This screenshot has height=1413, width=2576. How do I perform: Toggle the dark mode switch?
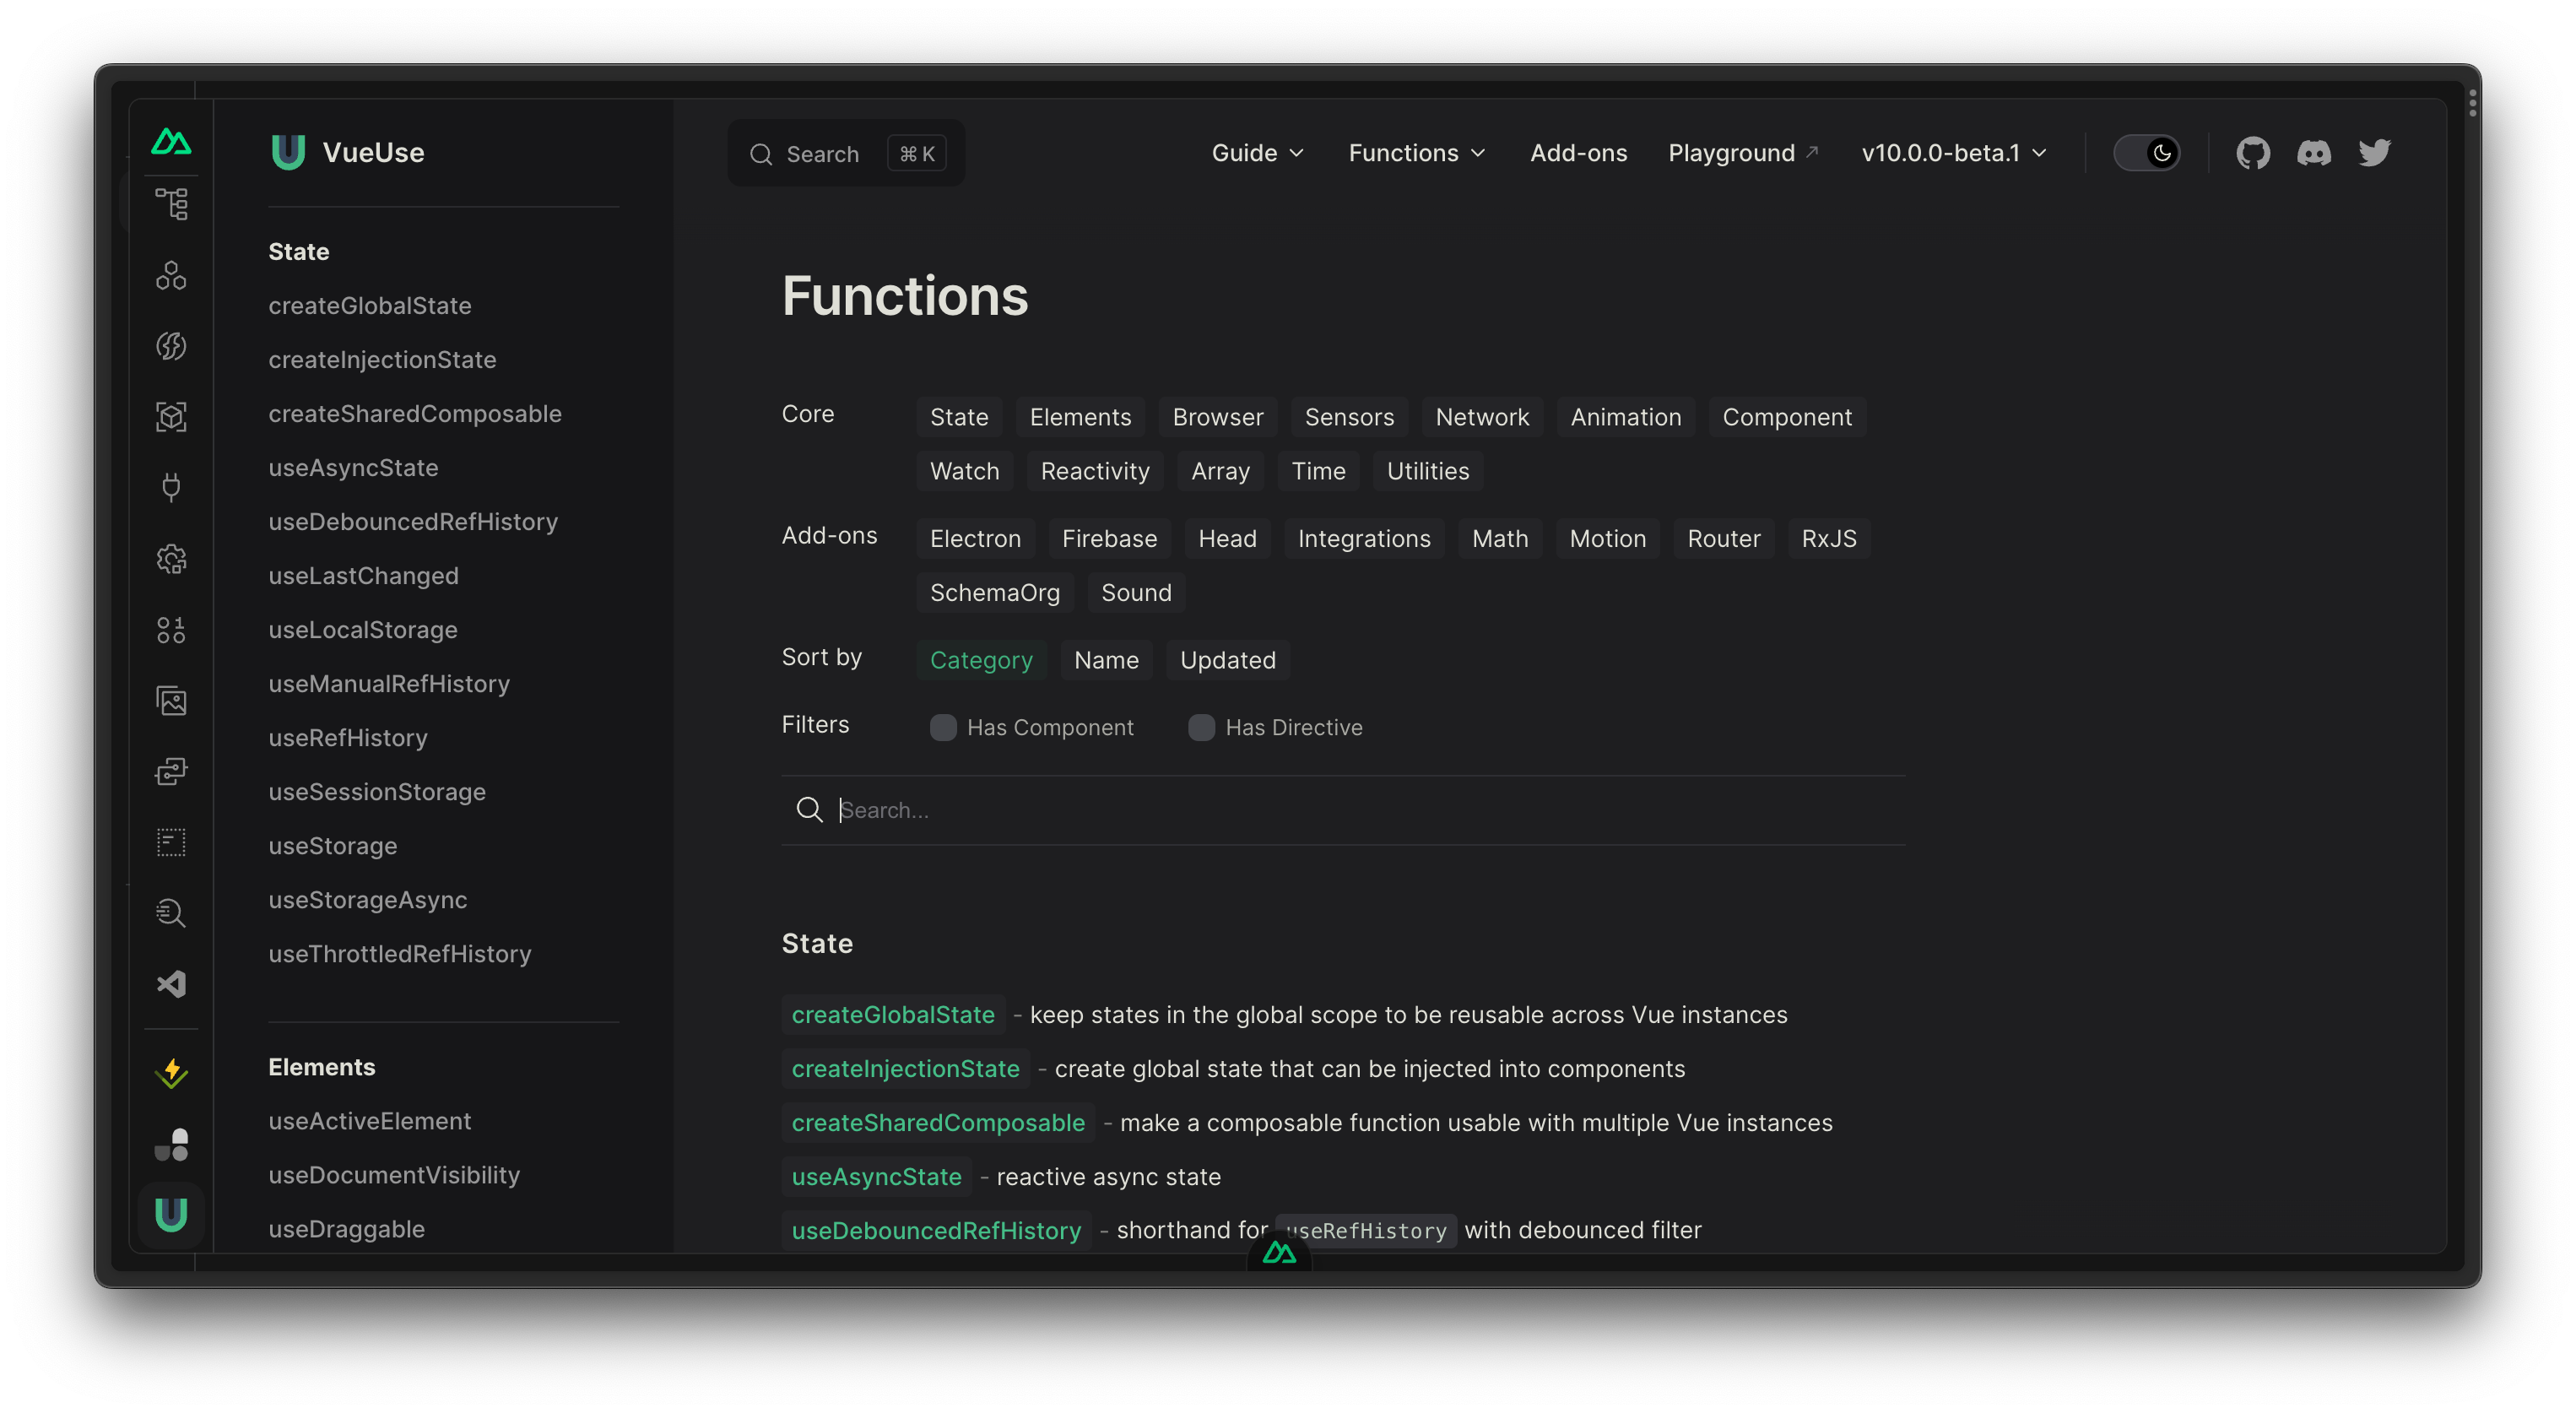click(x=2148, y=152)
